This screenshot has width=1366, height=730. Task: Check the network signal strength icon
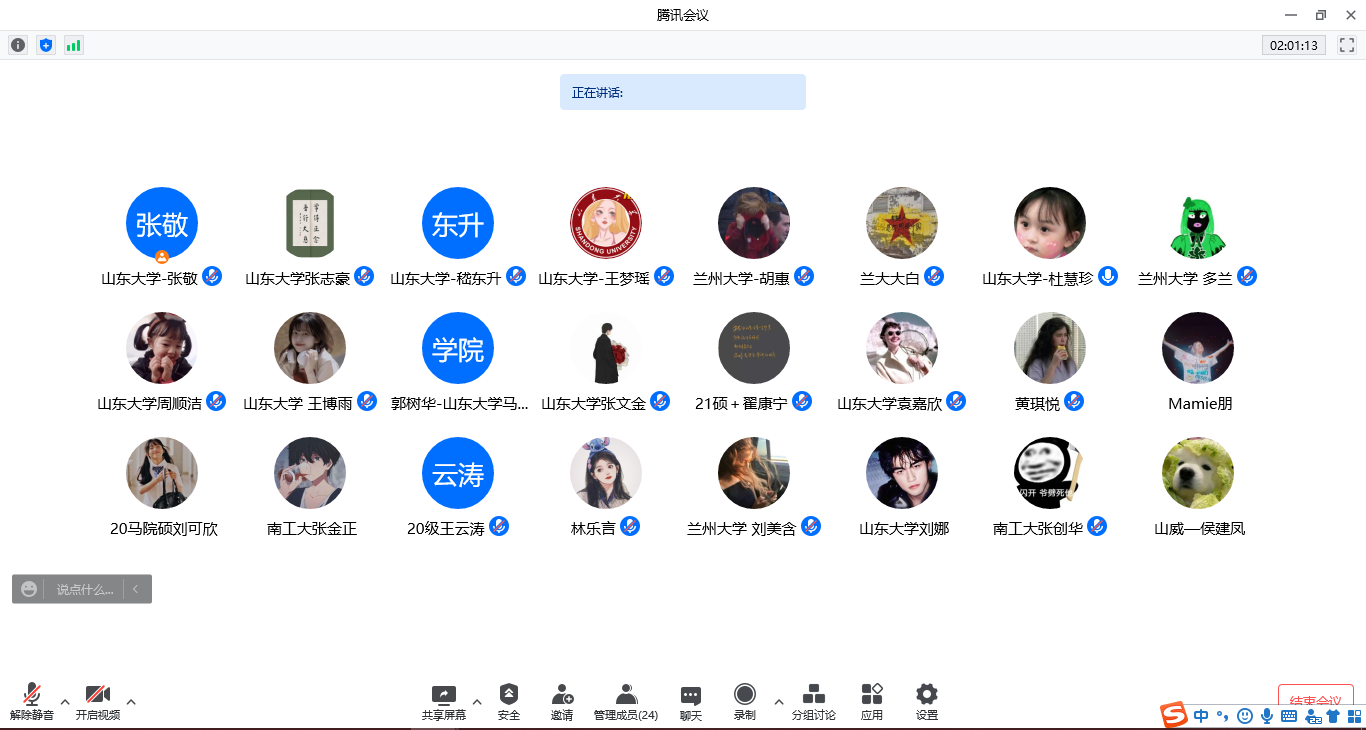tap(73, 45)
